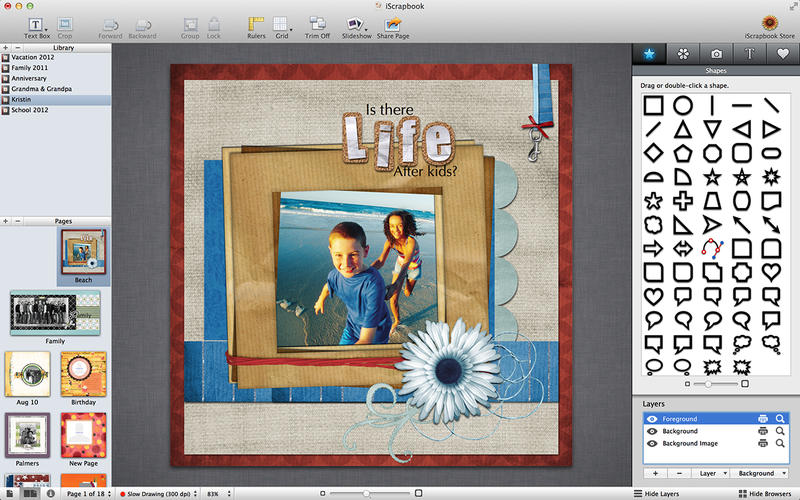Open the Slideshow tool

tap(357, 24)
